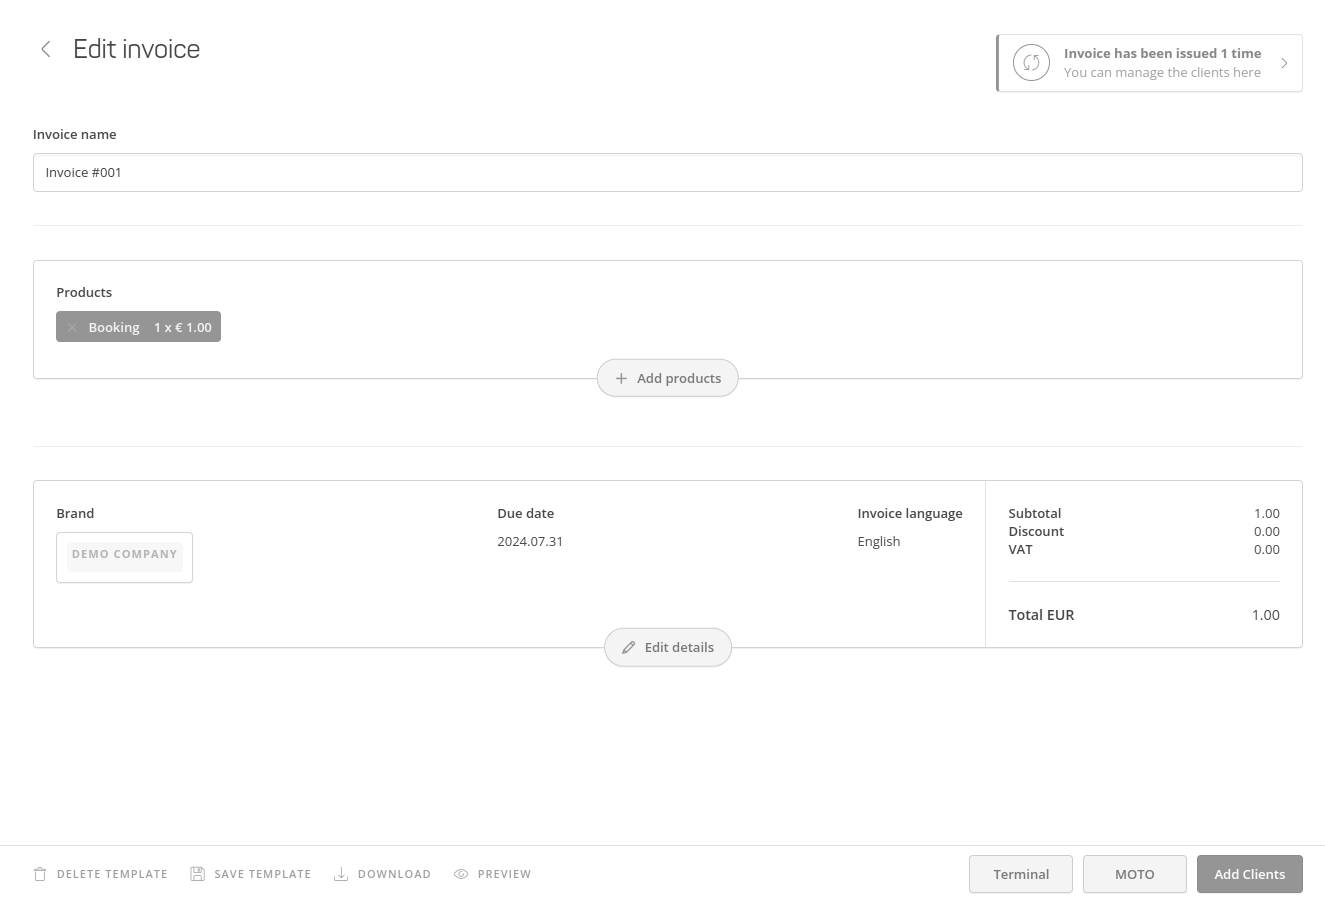Open the clients management link
The image size is (1325, 899).
[x=1162, y=72]
